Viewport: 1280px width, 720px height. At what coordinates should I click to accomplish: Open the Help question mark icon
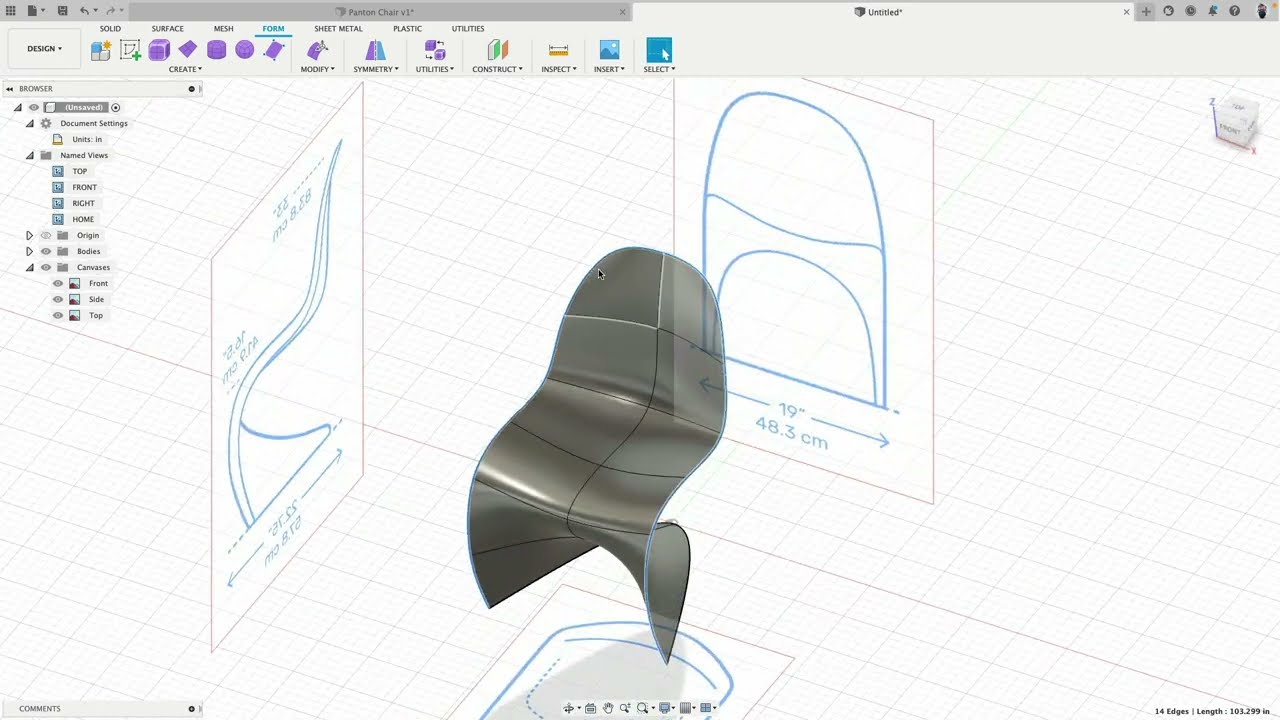[1235, 11]
